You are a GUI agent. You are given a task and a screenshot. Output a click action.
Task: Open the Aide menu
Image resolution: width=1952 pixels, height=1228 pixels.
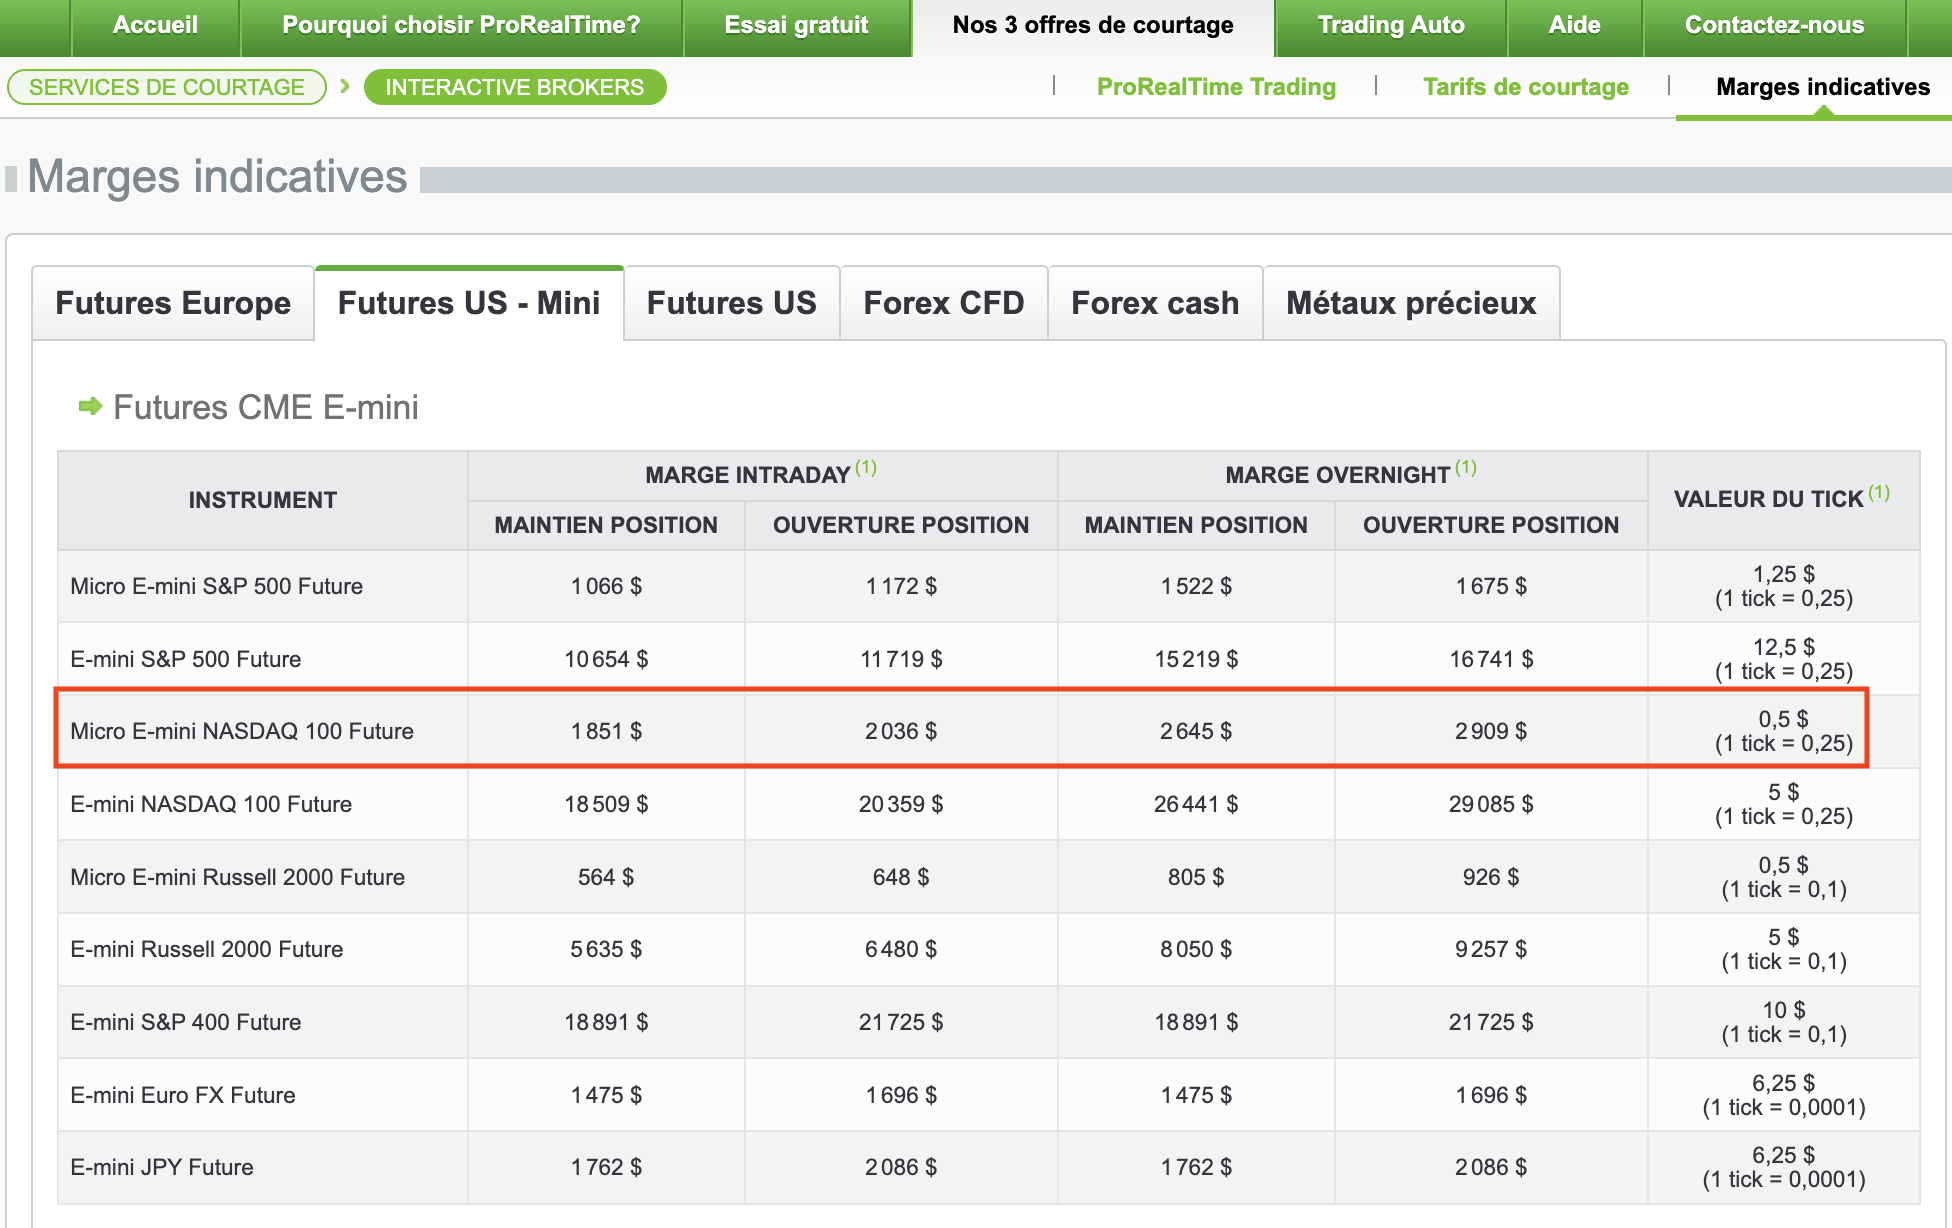(x=1574, y=26)
